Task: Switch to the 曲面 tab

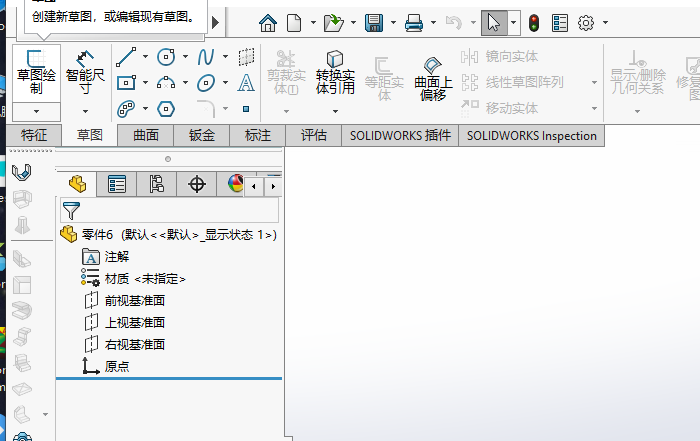Action: click(x=146, y=135)
